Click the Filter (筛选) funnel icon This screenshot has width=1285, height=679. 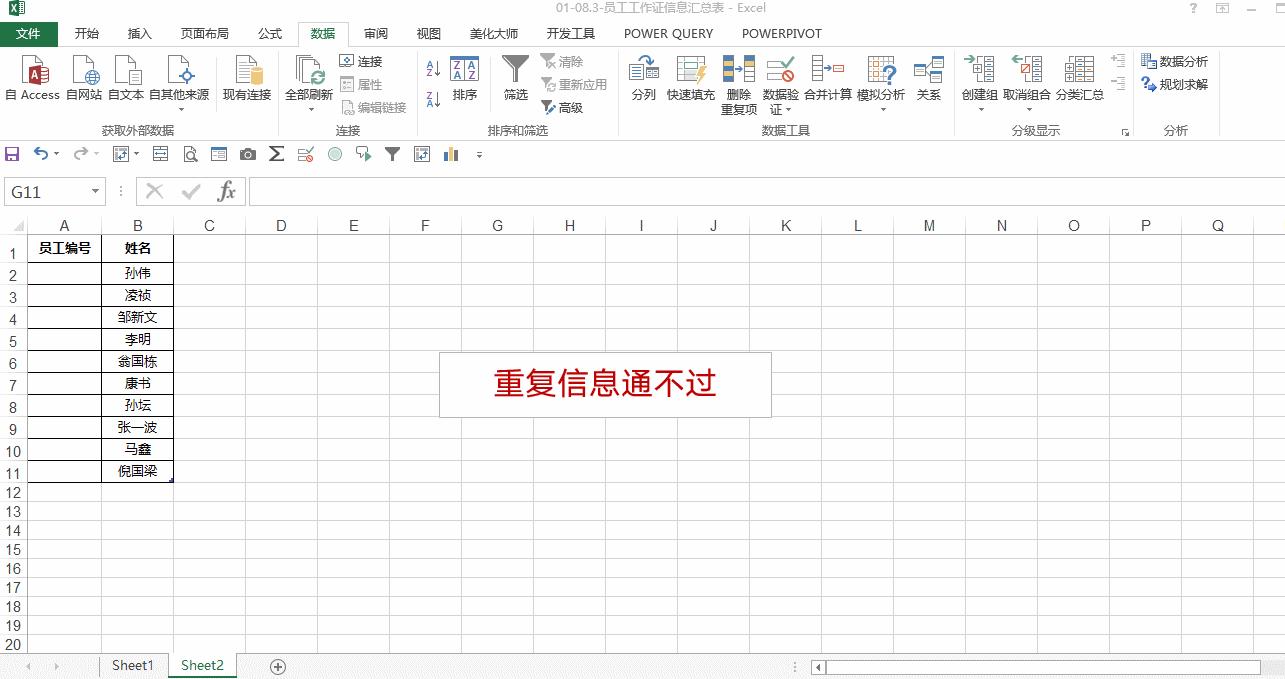[x=516, y=69]
